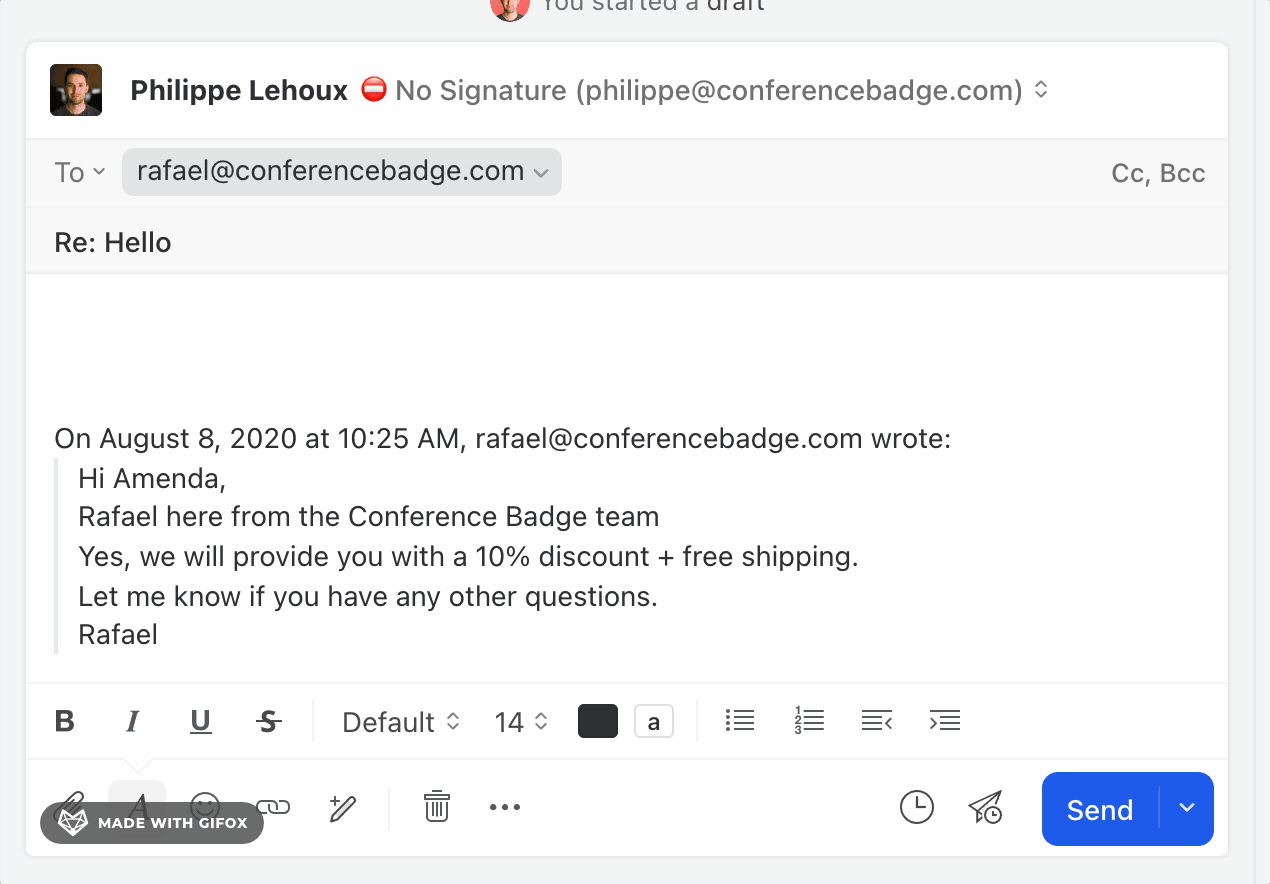Viewport: 1270px width, 884px height.
Task: Add Cc, Bcc recipients
Action: 1158,173
